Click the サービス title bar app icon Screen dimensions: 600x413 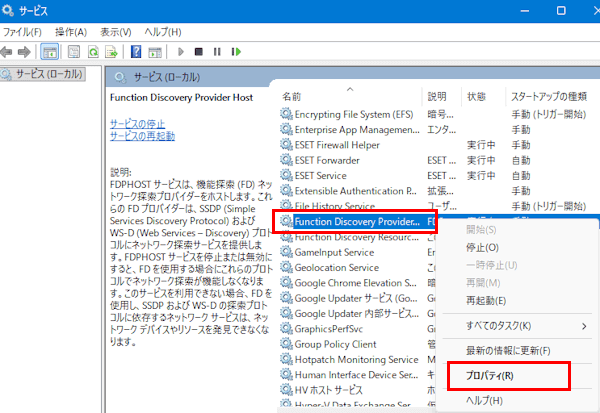pyautogui.click(x=8, y=10)
